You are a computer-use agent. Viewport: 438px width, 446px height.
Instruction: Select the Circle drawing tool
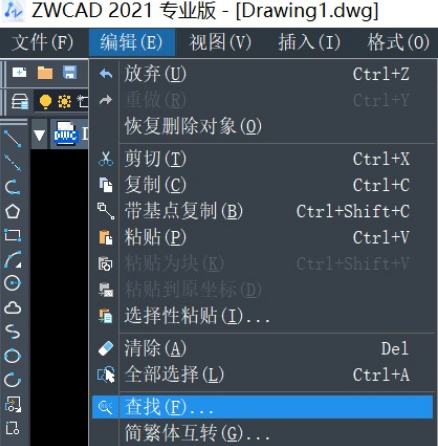[x=12, y=283]
